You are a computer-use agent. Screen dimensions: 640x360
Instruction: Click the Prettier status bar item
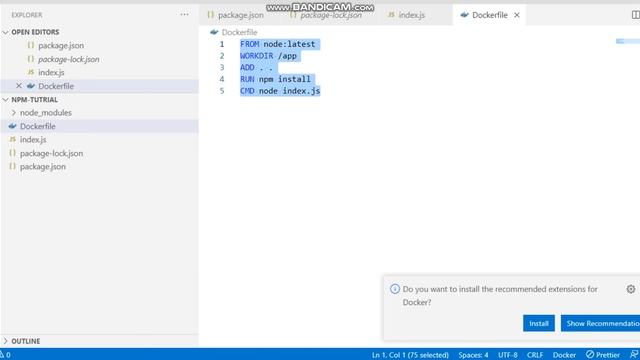point(603,355)
